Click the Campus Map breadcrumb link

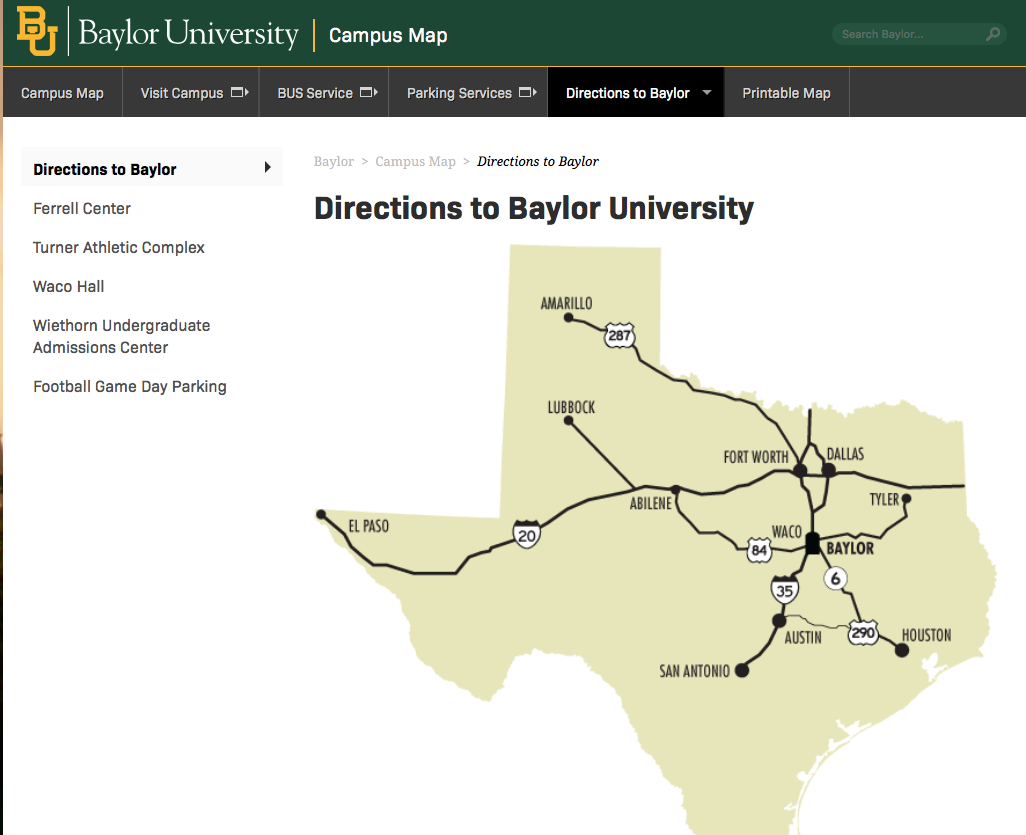click(x=416, y=161)
